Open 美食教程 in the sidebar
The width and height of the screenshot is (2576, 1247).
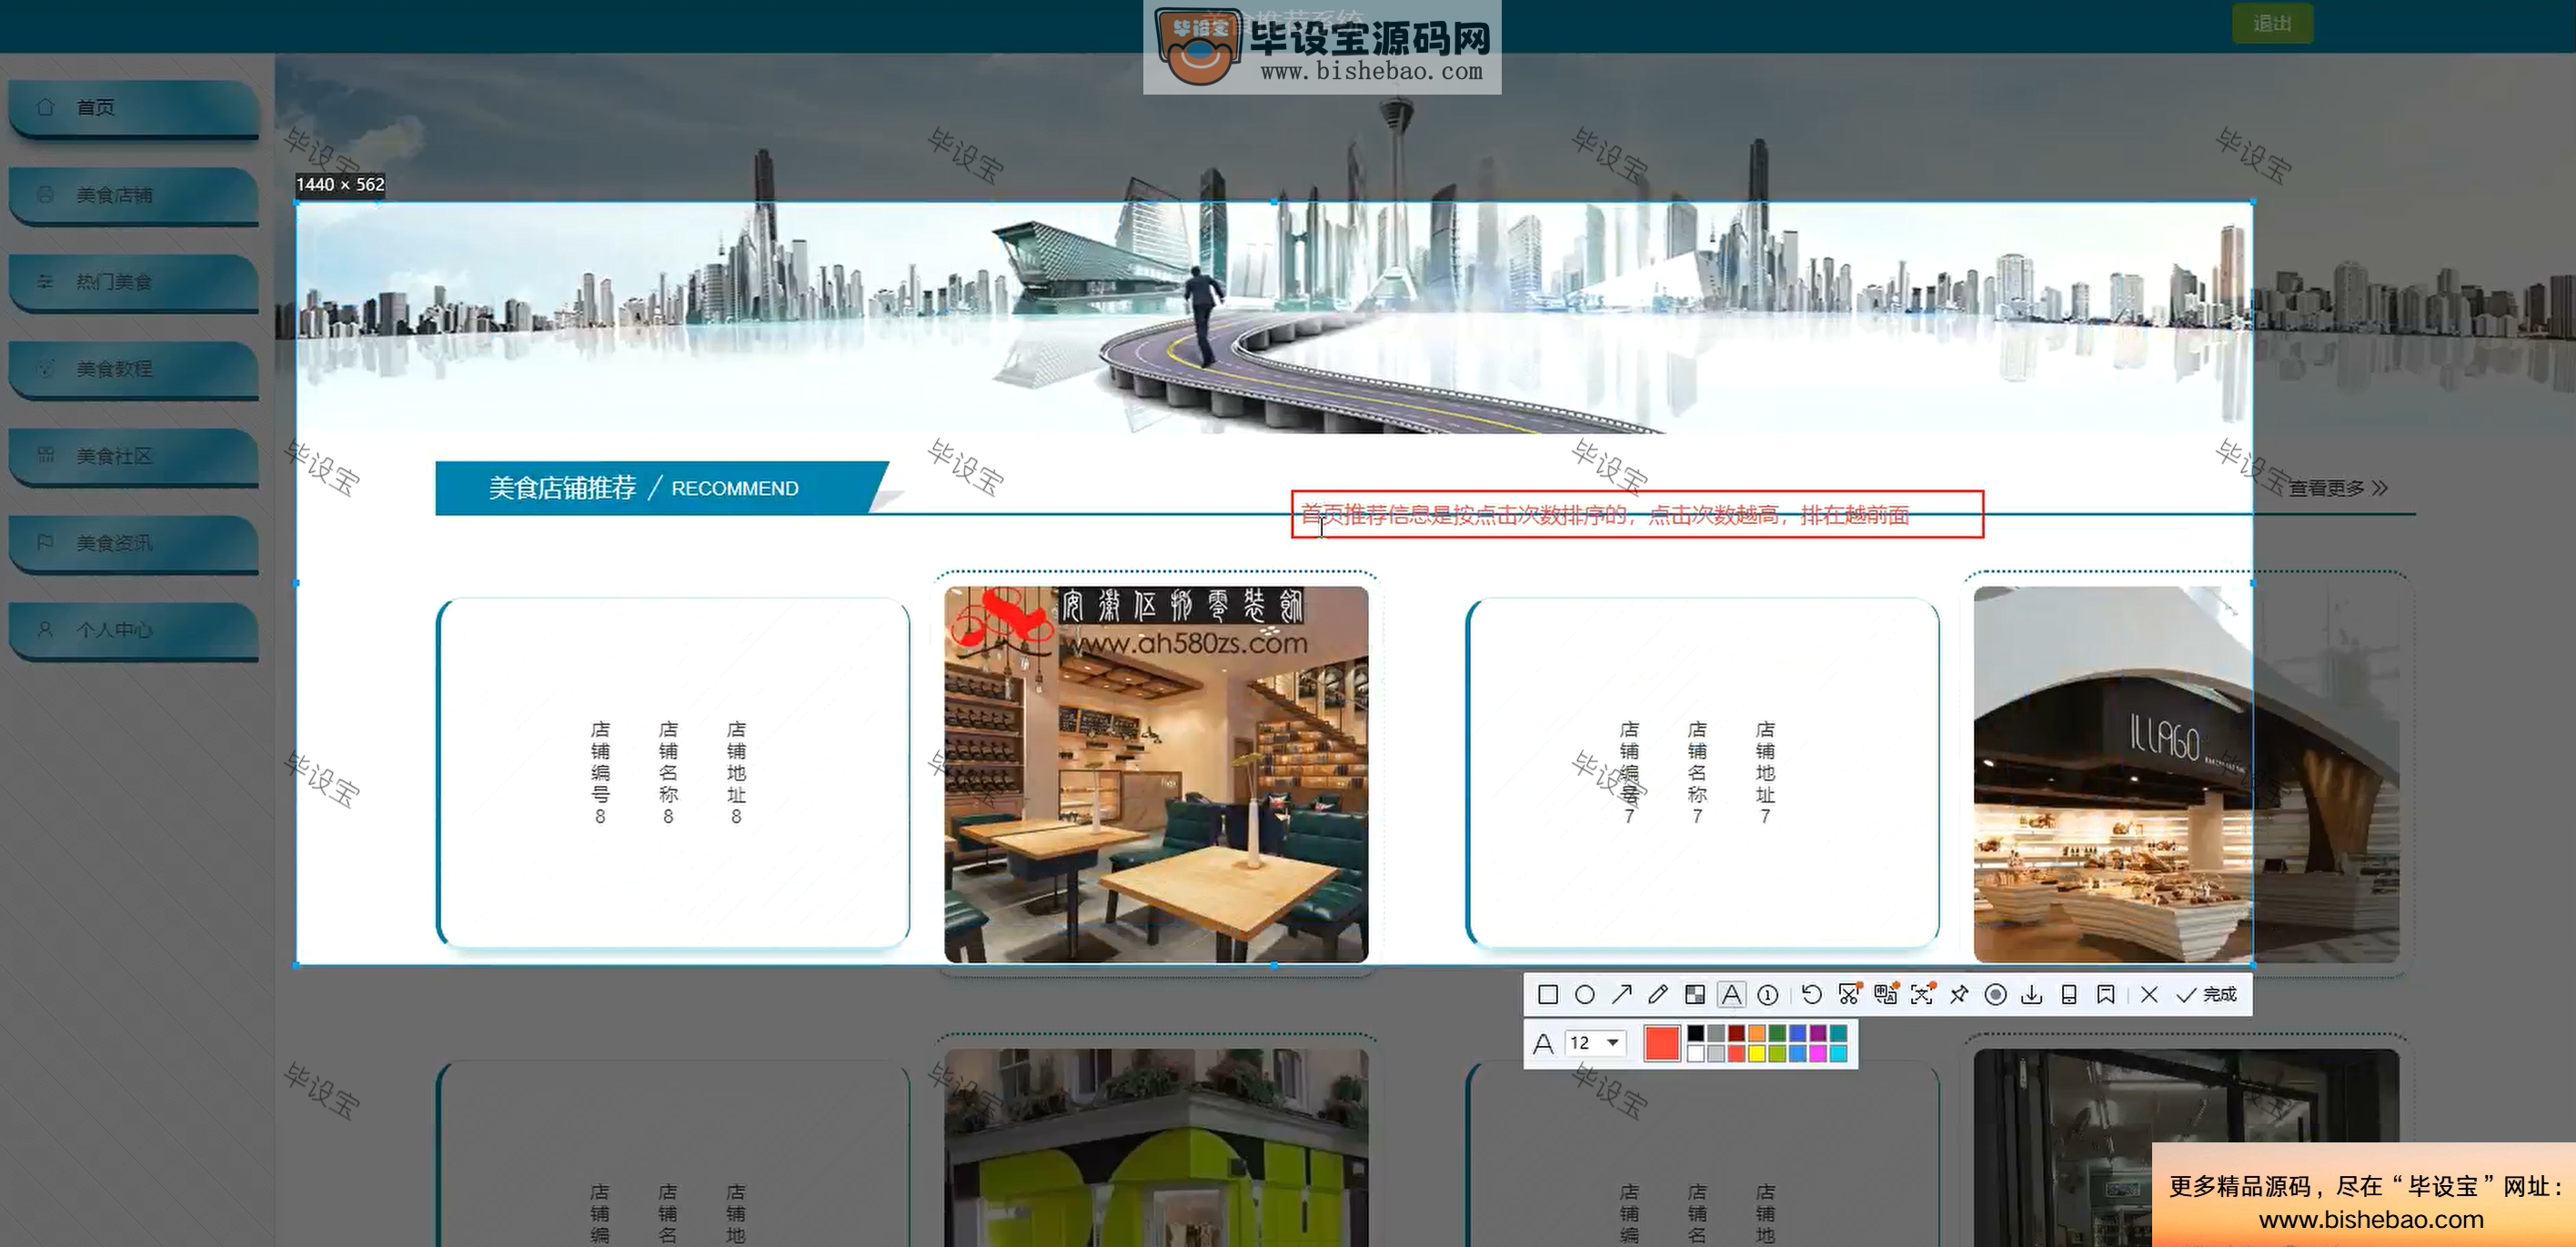(x=134, y=369)
